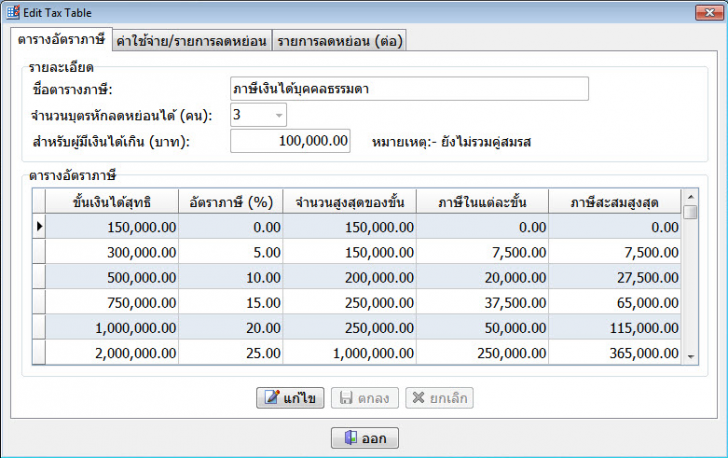Select row header of 2,000,000.00 bracket
This screenshot has height=458, width=728.
[x=39, y=352]
